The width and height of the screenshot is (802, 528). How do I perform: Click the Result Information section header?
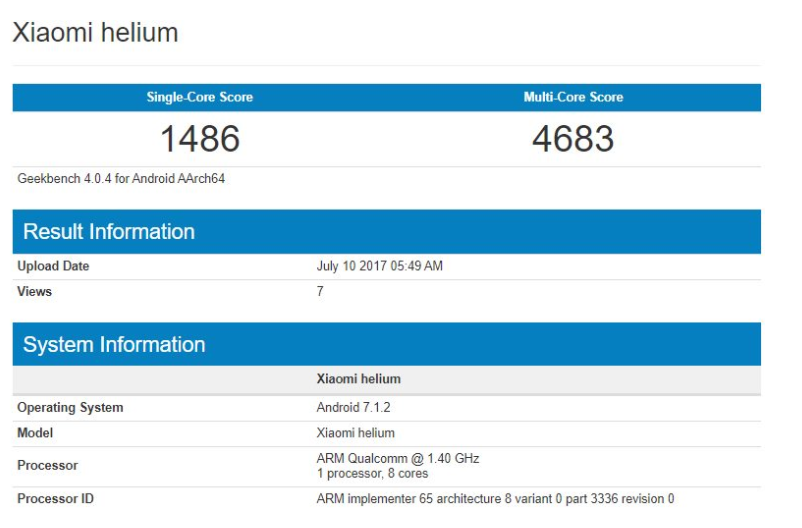click(x=109, y=232)
